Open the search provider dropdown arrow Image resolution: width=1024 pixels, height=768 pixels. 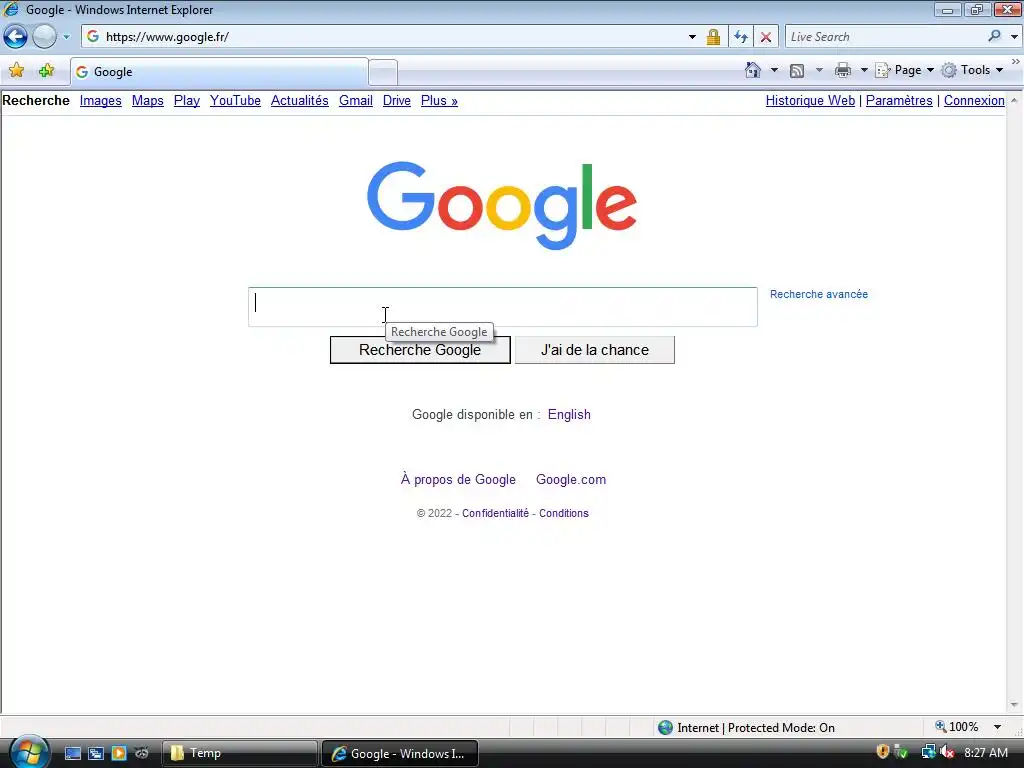[1014, 37]
